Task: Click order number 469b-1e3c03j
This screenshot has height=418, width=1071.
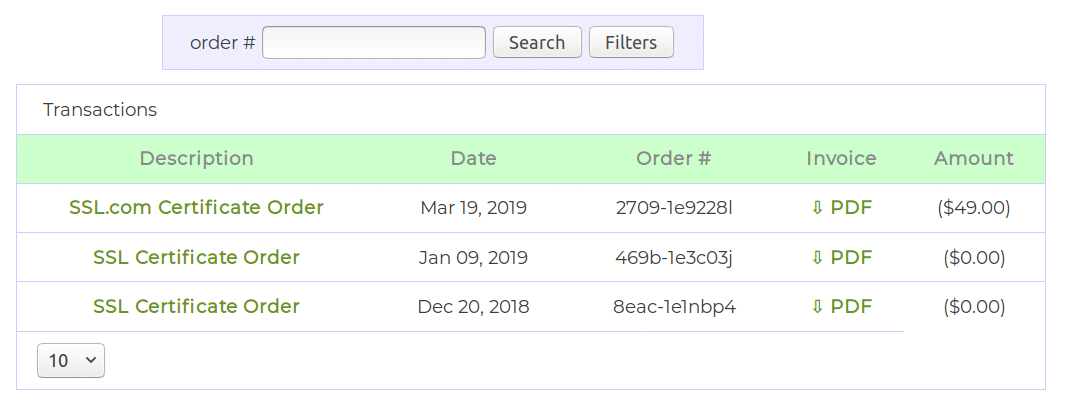Action: (674, 257)
